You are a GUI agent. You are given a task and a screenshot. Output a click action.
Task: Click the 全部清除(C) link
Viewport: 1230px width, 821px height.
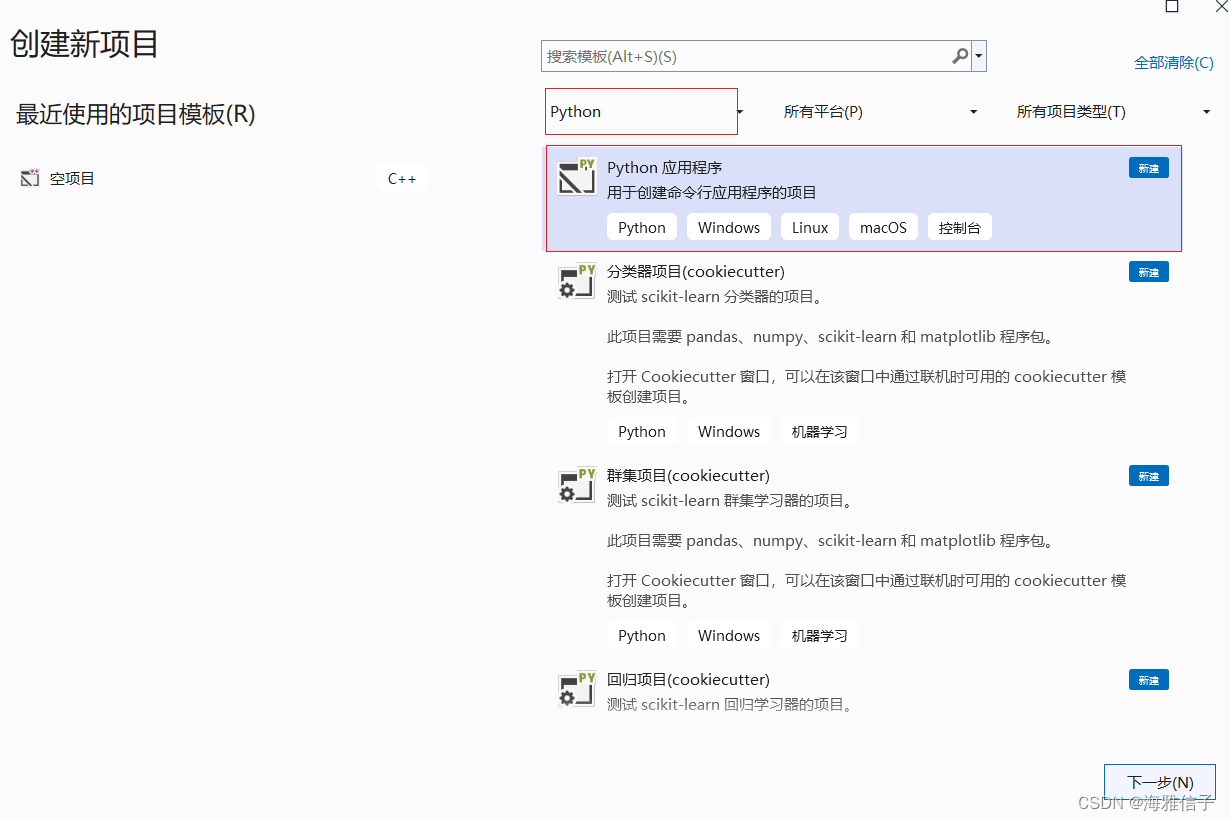(1174, 62)
